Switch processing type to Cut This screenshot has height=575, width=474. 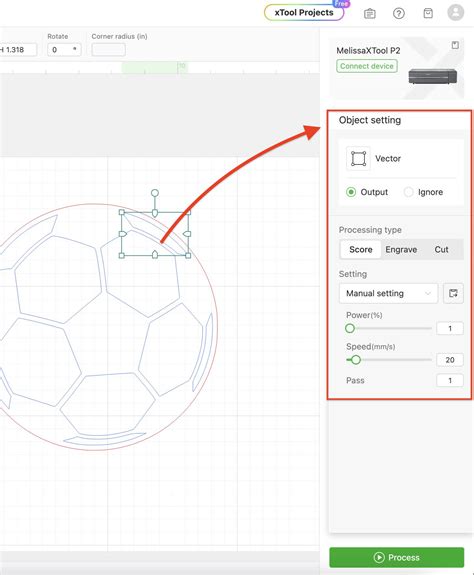tap(441, 249)
